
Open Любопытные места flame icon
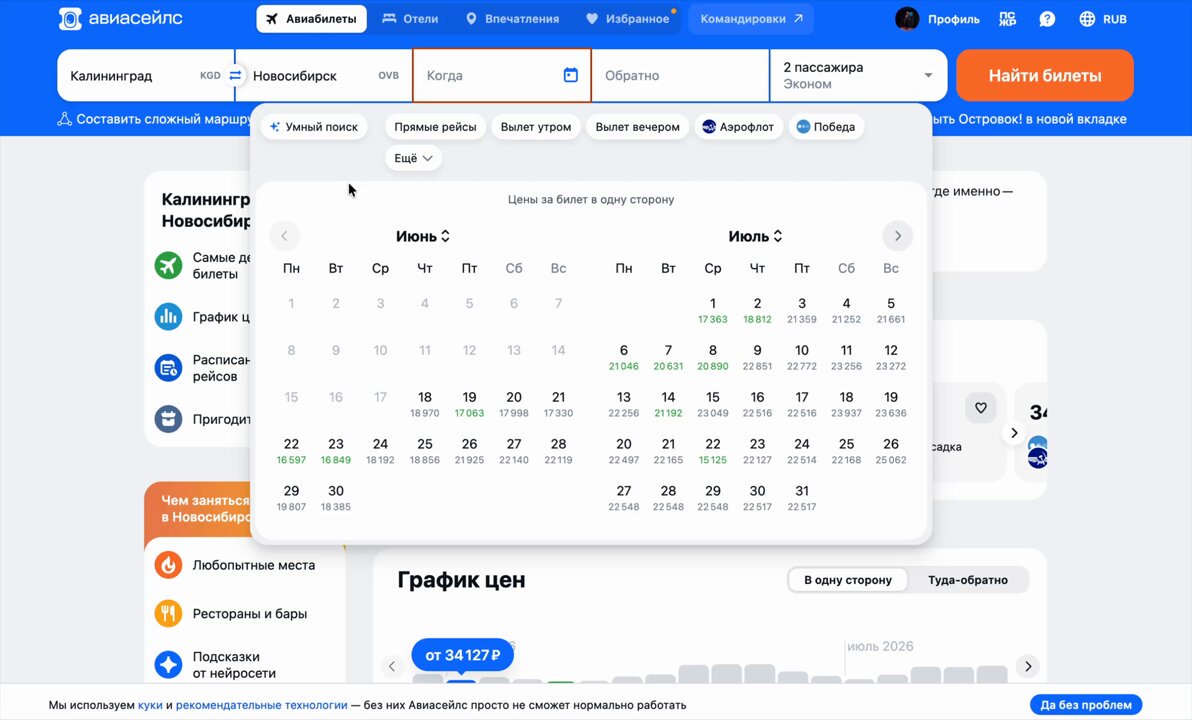point(168,565)
